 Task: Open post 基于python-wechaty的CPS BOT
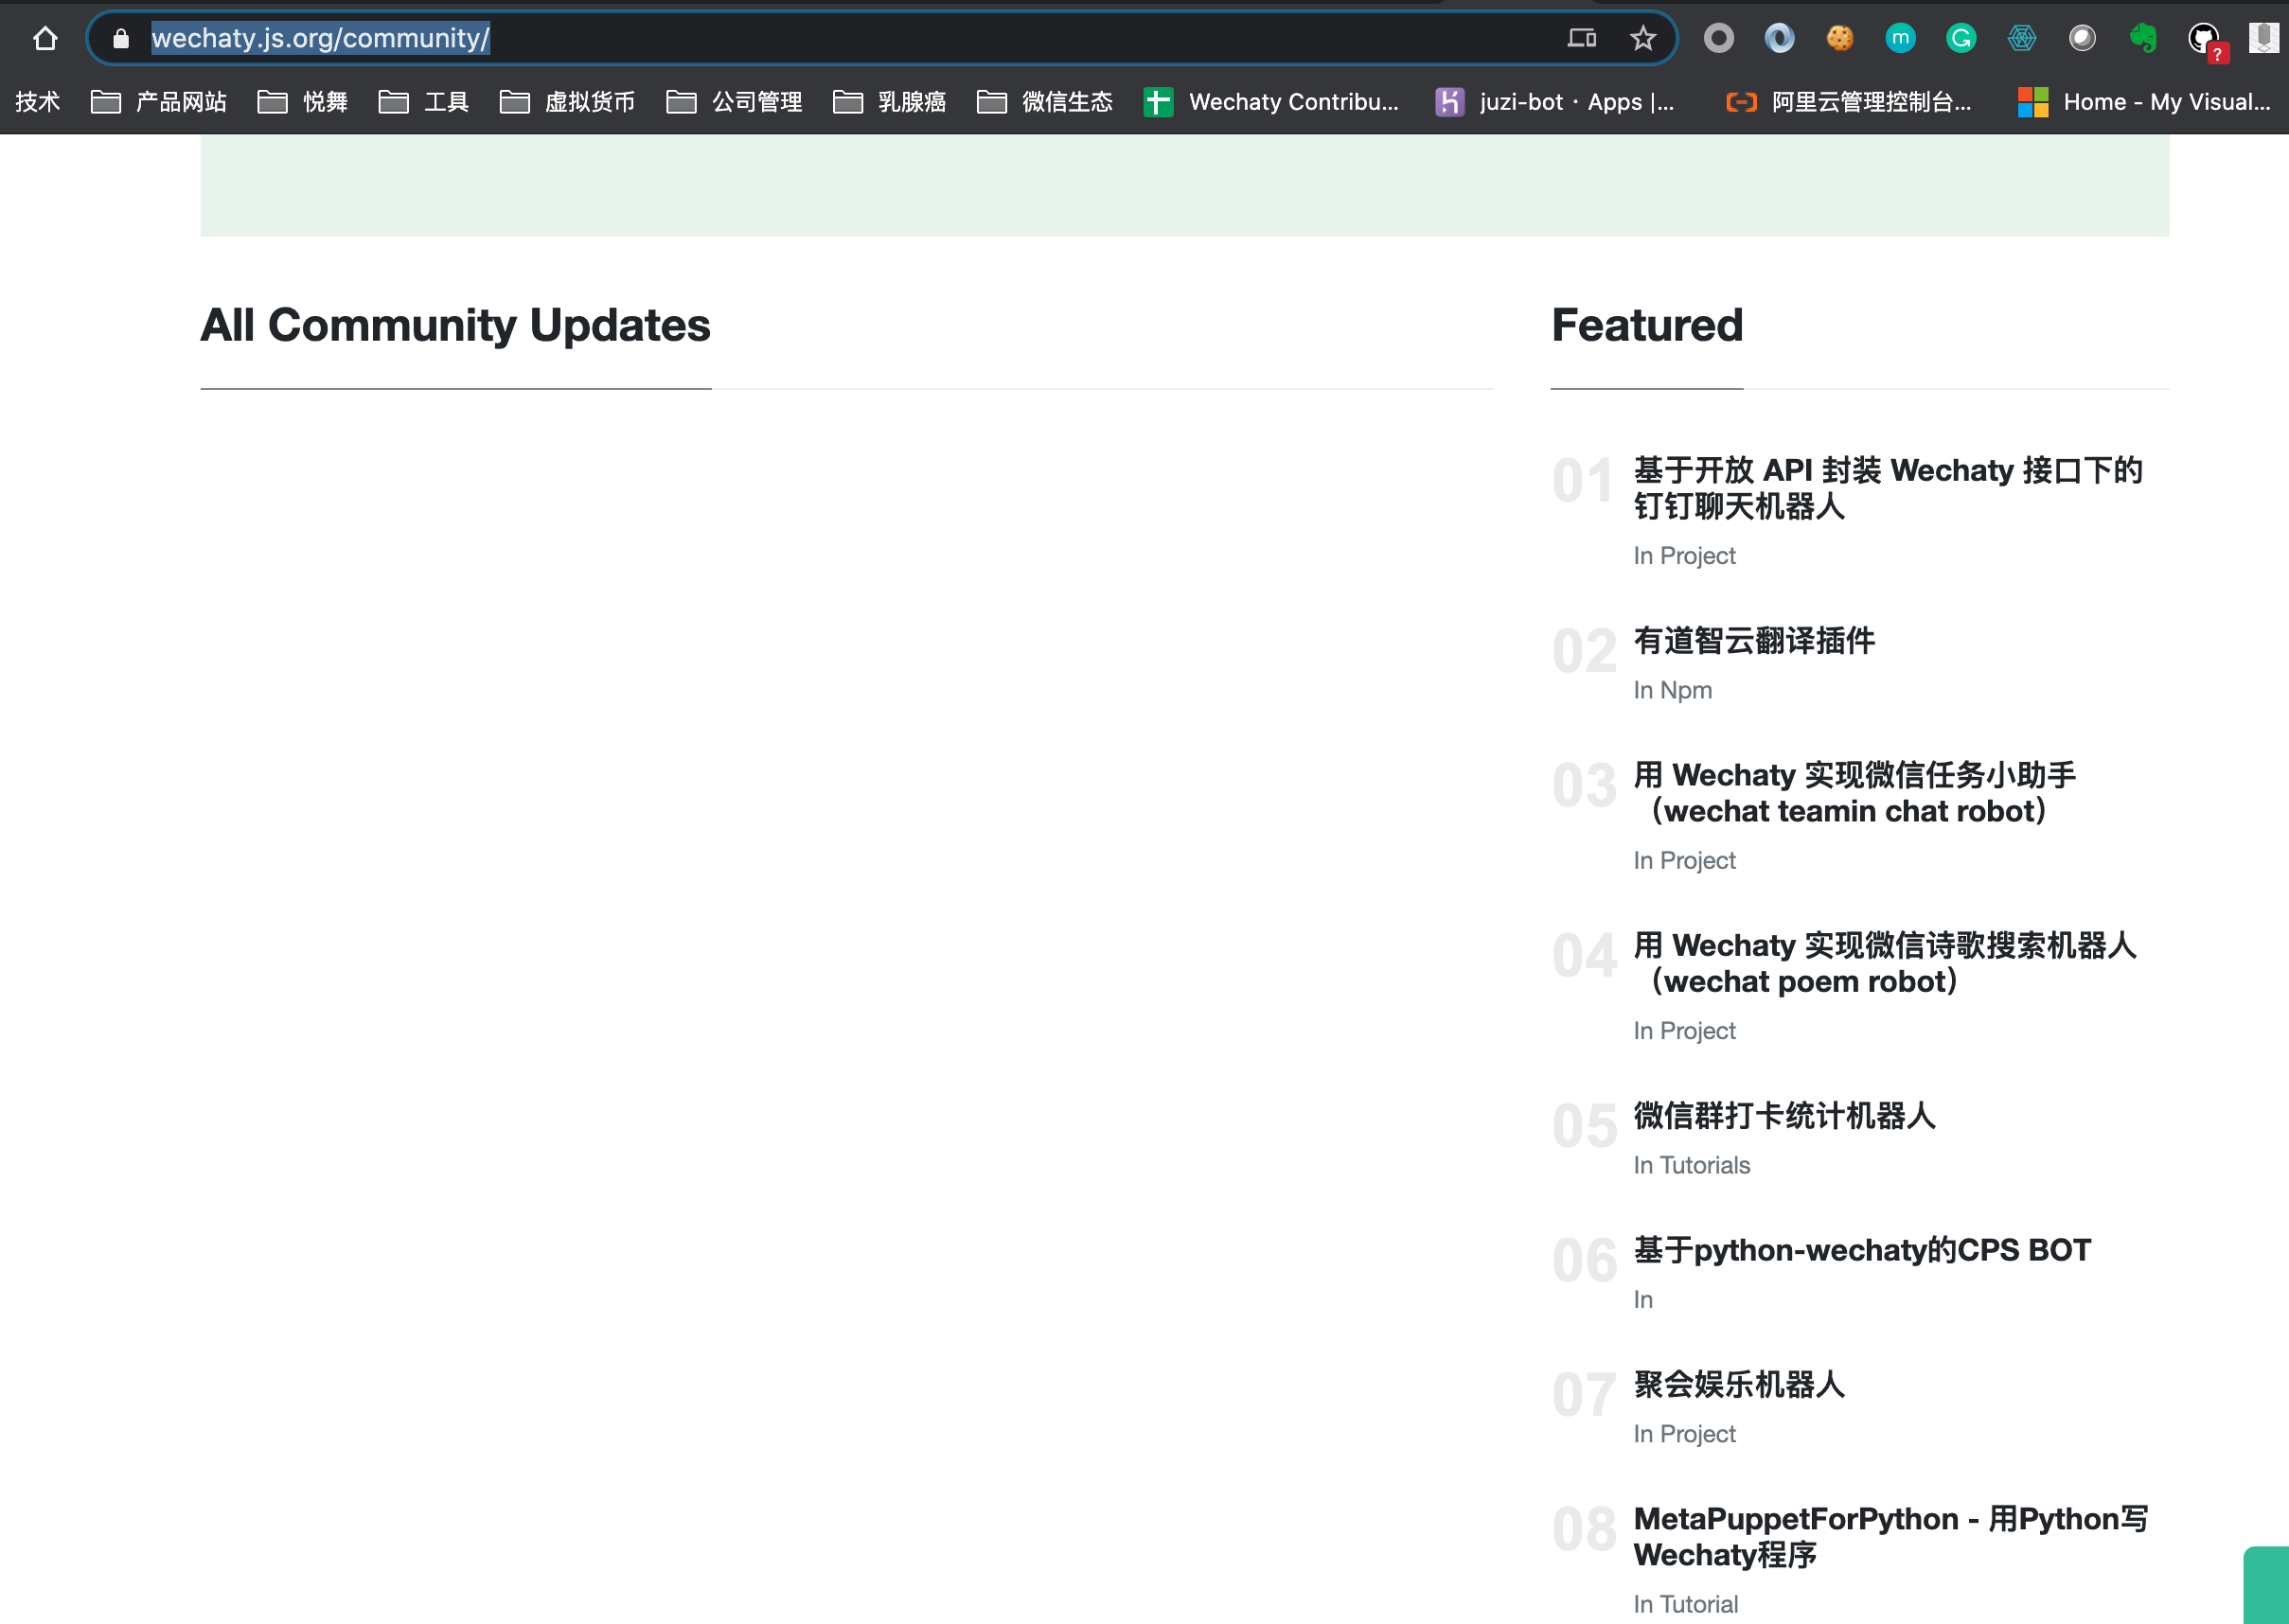coord(1862,1250)
